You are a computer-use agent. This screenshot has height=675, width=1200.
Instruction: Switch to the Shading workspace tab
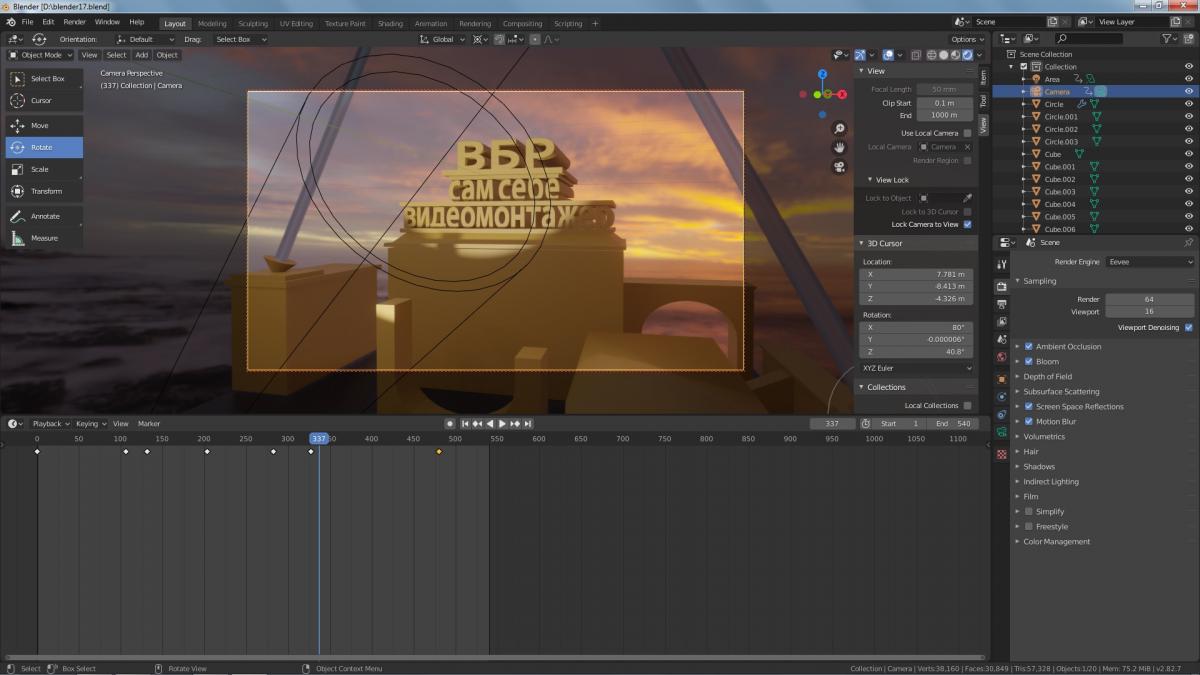[390, 24]
